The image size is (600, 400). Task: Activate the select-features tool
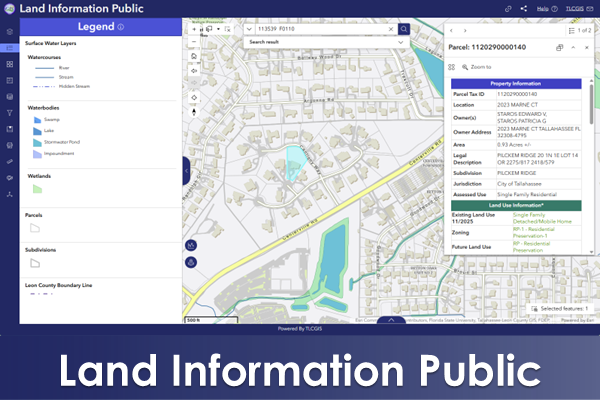pyautogui.click(x=209, y=29)
